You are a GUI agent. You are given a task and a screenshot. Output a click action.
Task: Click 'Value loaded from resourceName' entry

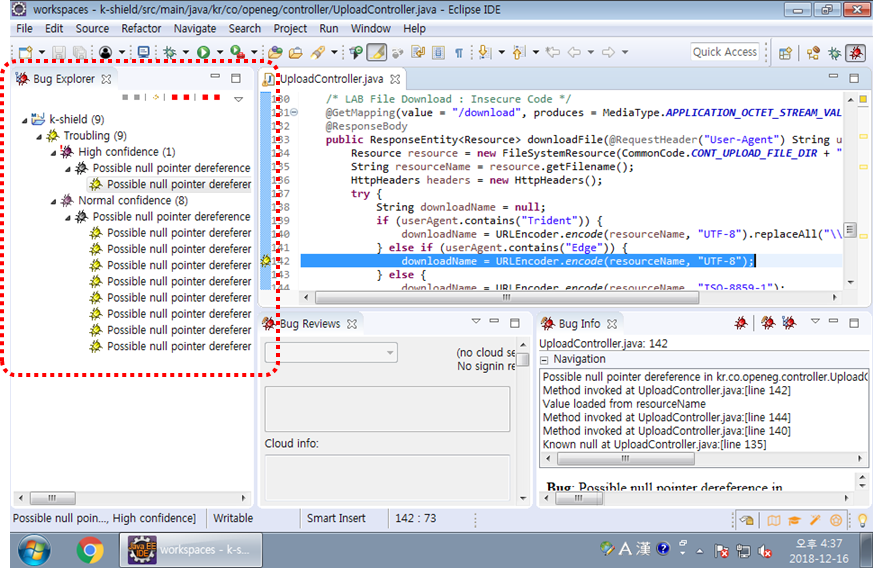tap(624, 404)
